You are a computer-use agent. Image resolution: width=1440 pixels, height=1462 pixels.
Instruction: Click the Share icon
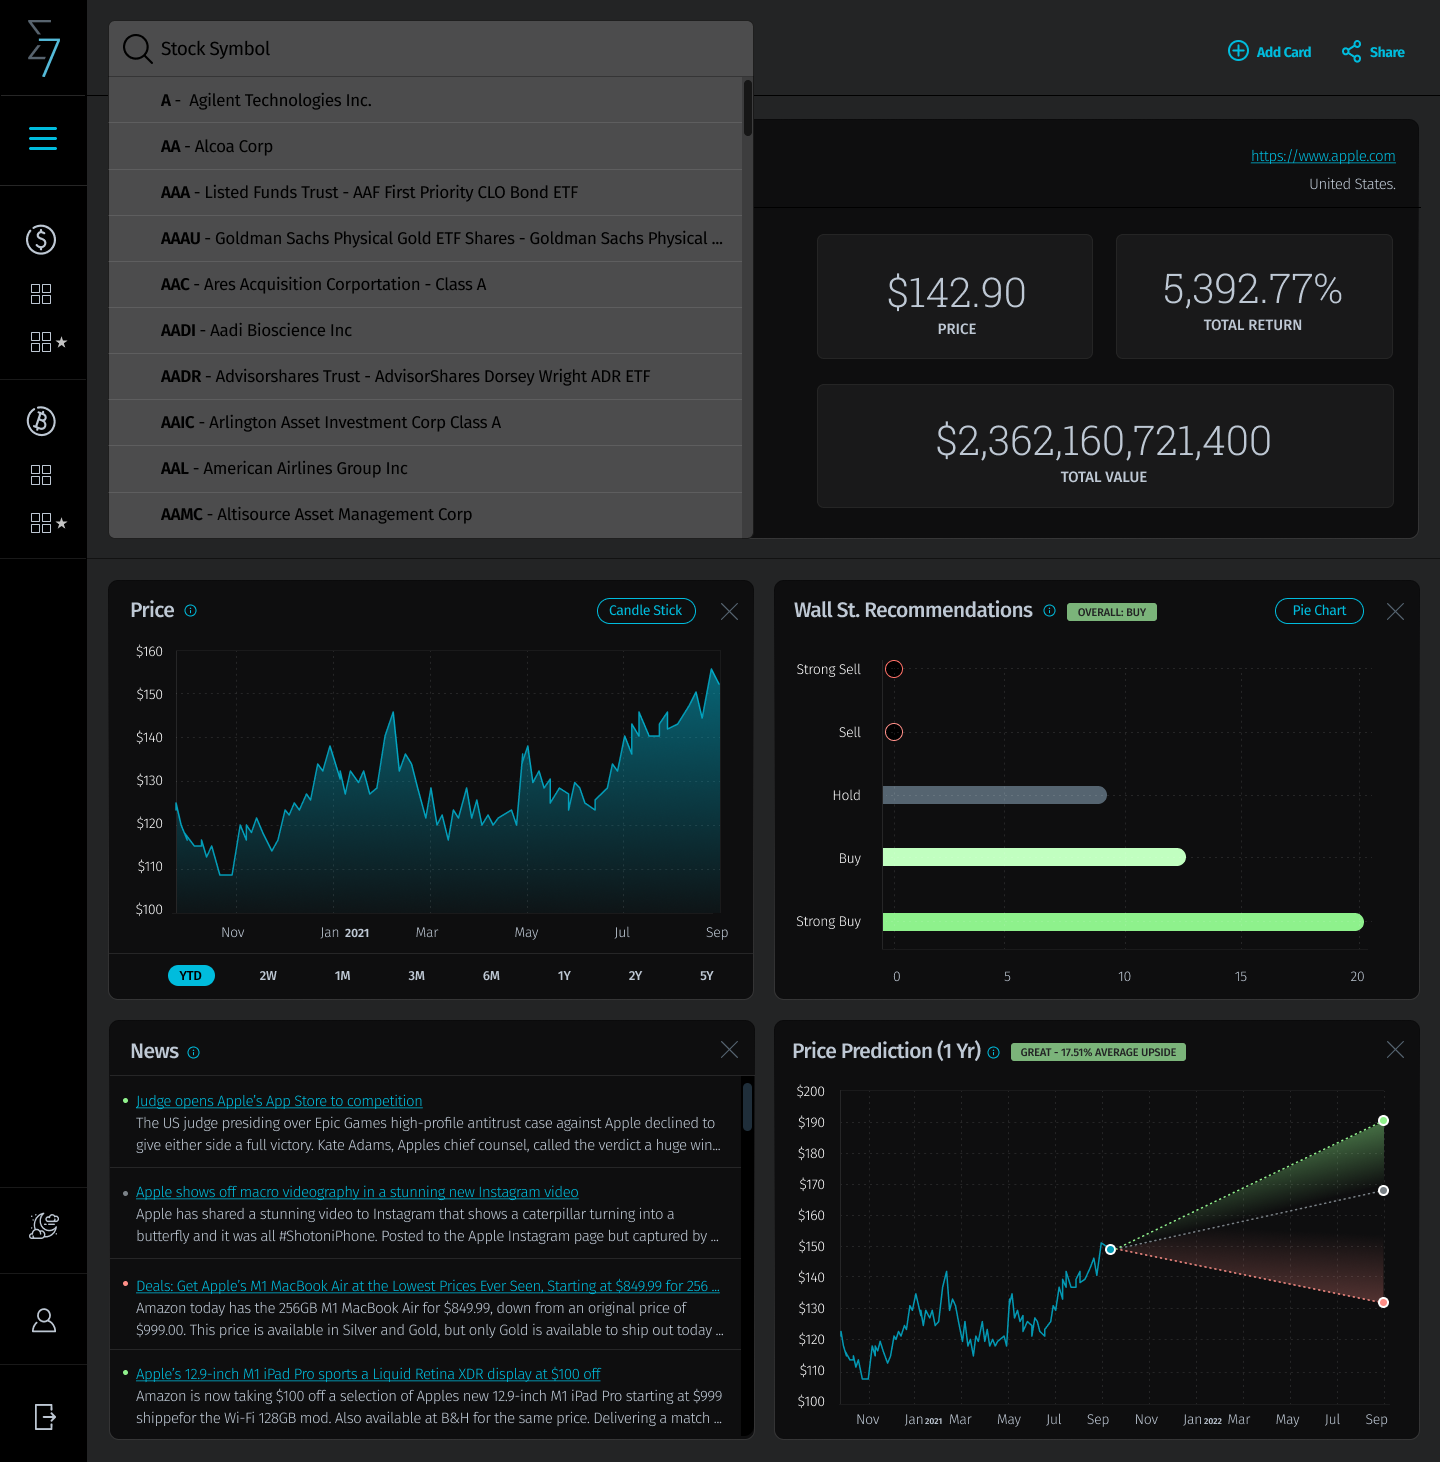point(1352,52)
